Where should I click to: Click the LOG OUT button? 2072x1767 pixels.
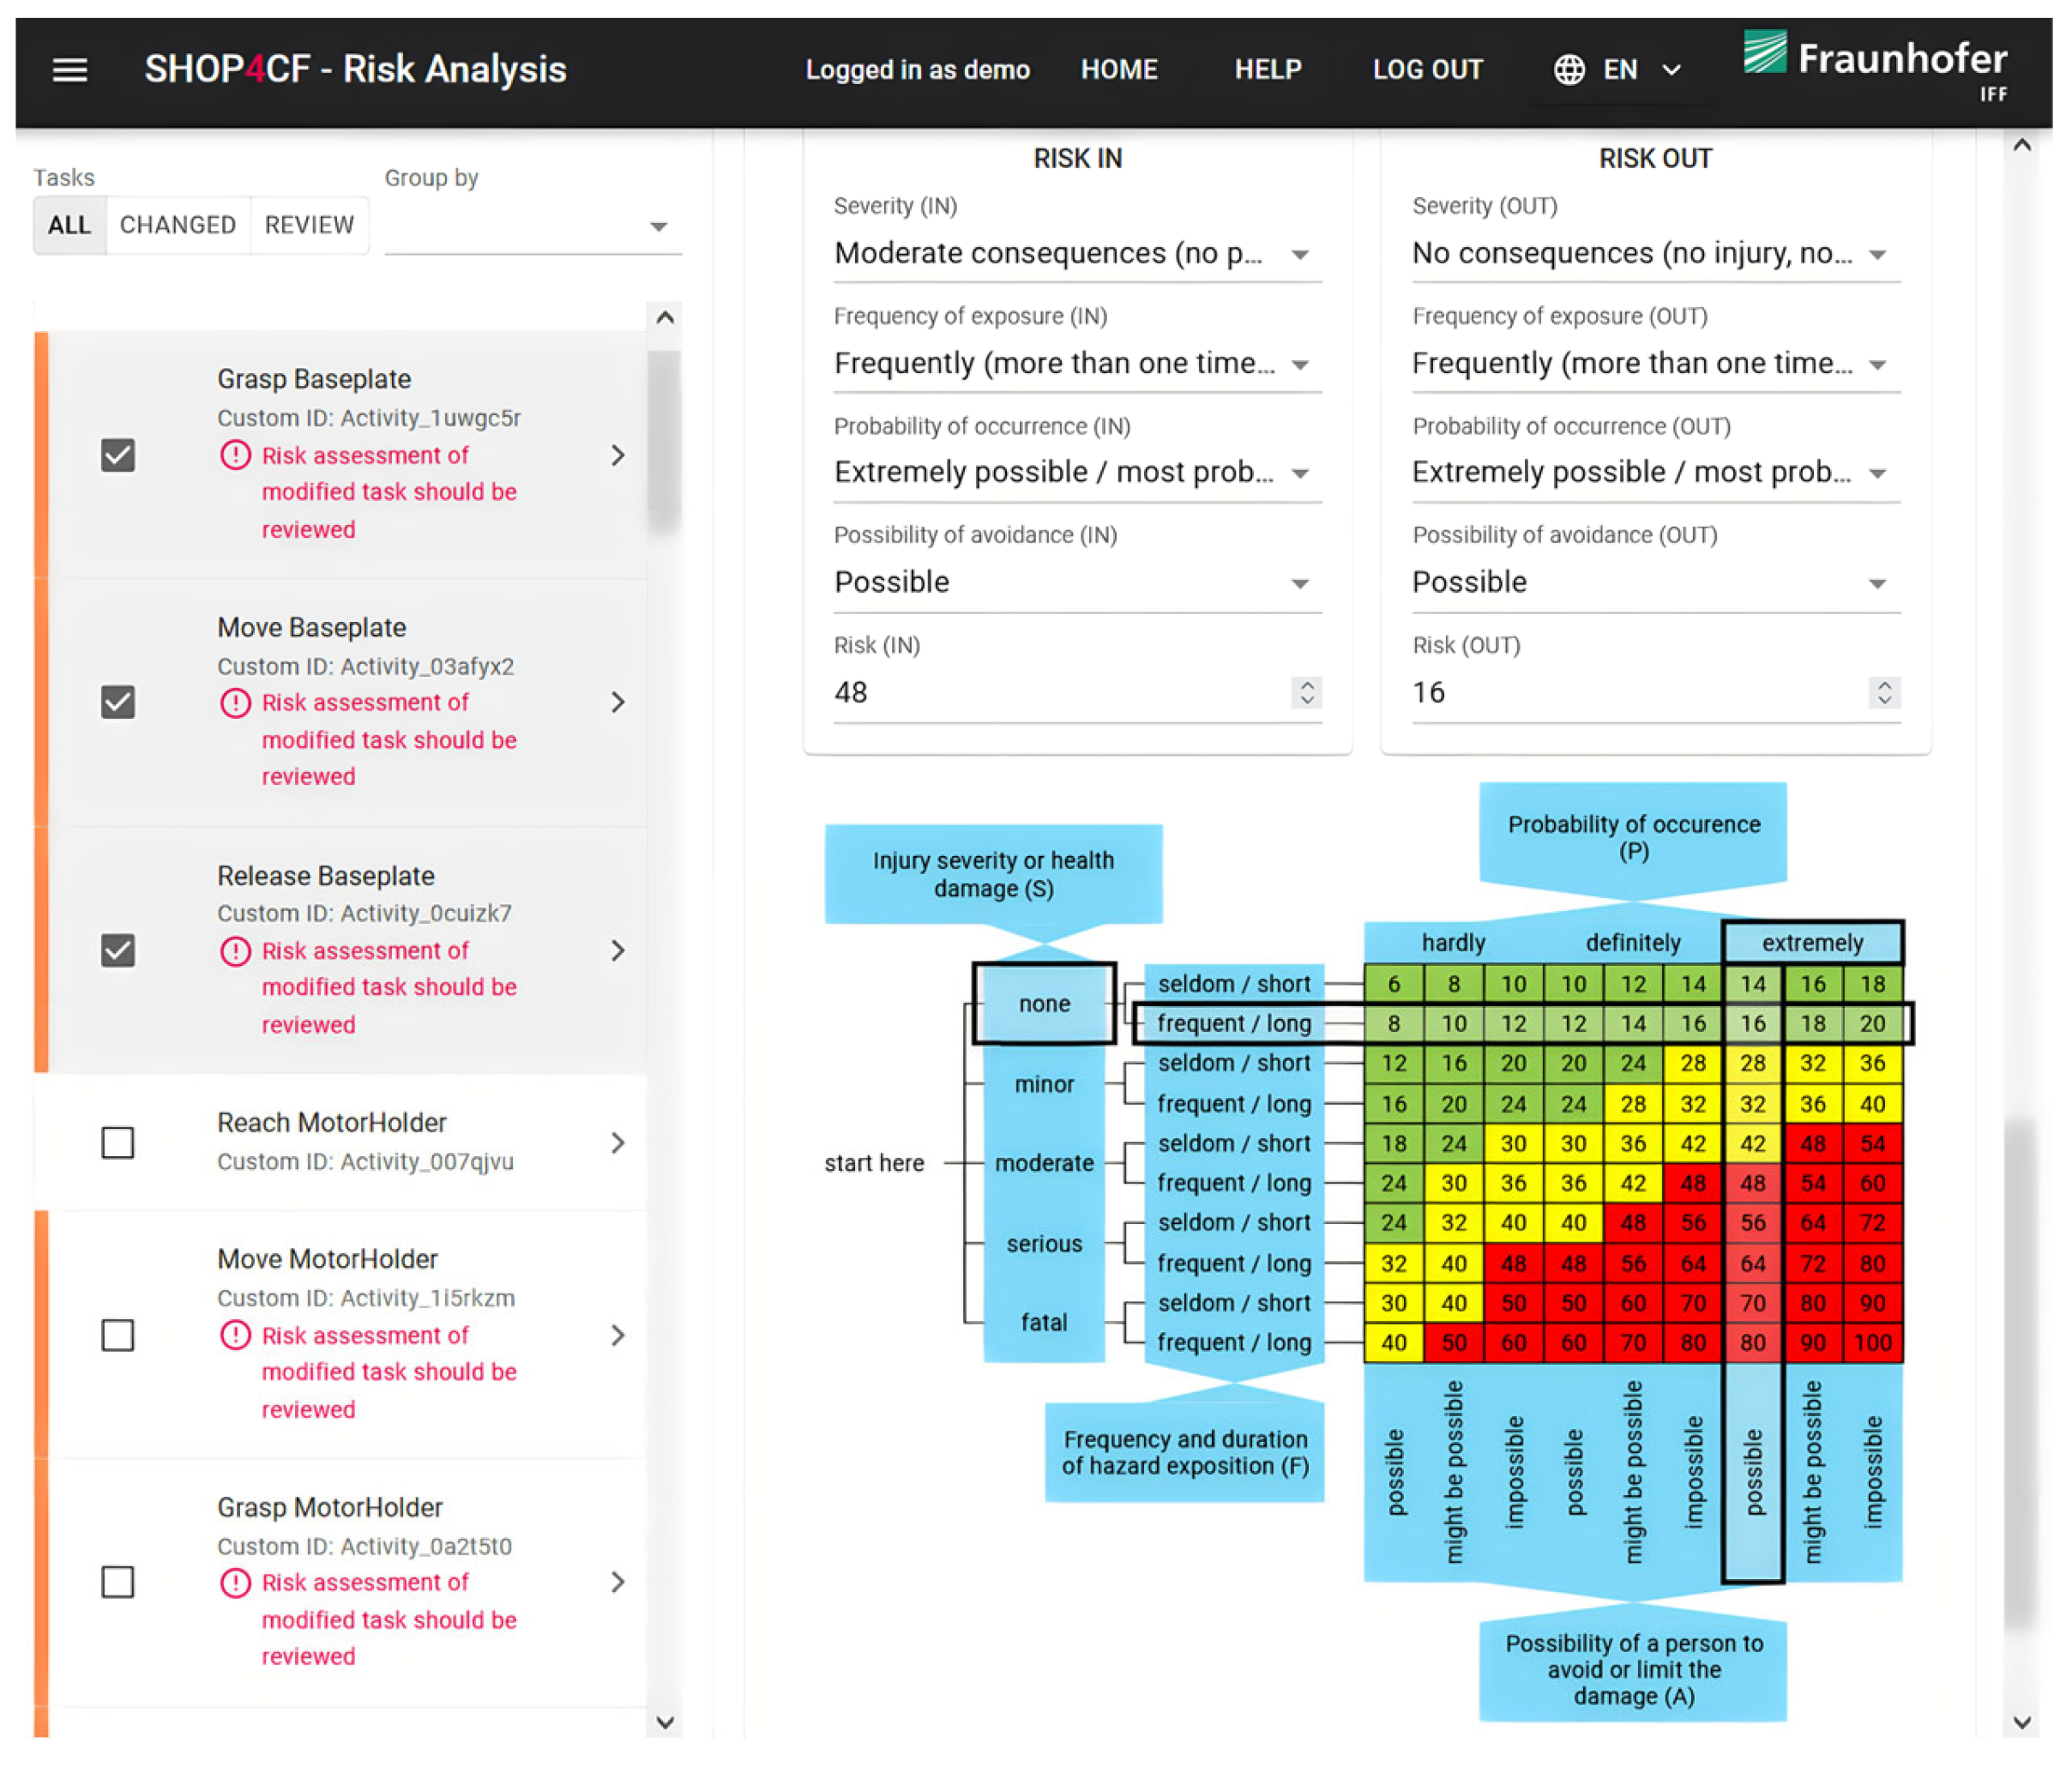tap(1427, 70)
